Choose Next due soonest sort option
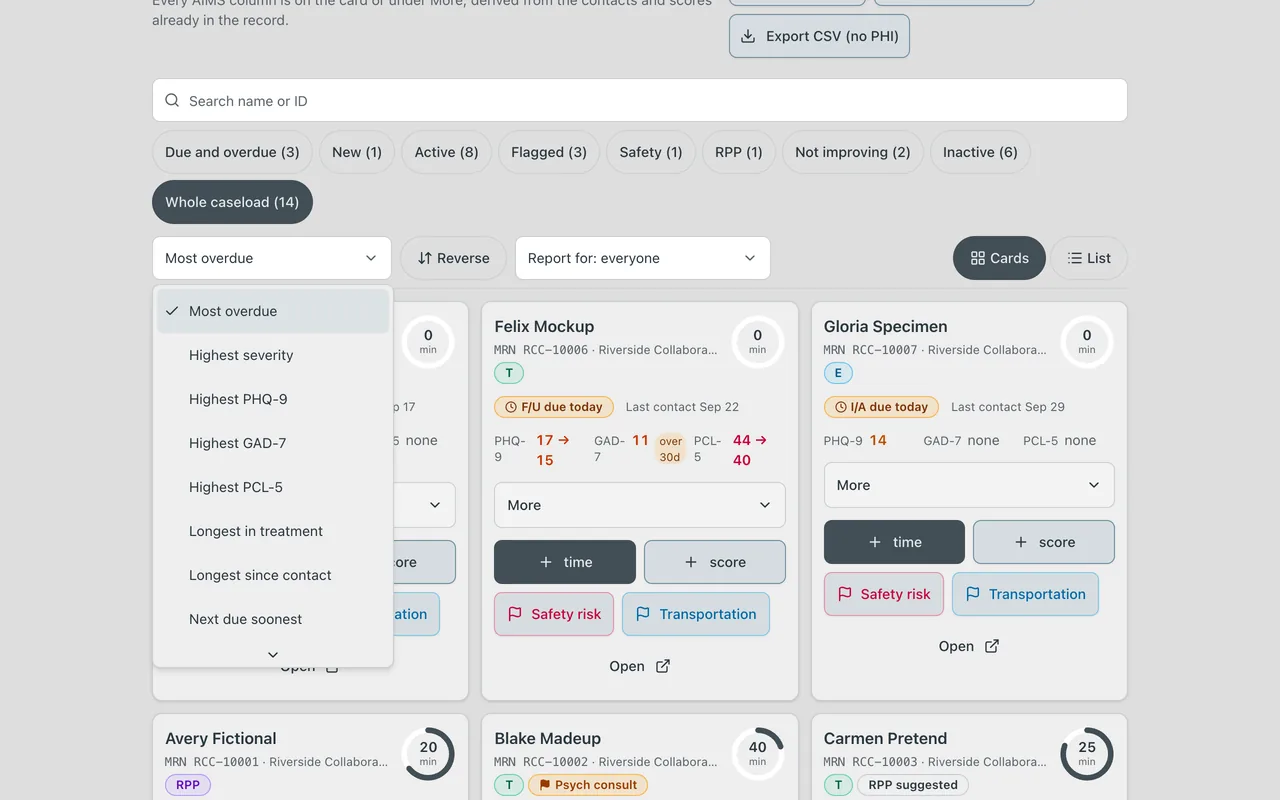This screenshot has height=800, width=1280. (x=273, y=619)
